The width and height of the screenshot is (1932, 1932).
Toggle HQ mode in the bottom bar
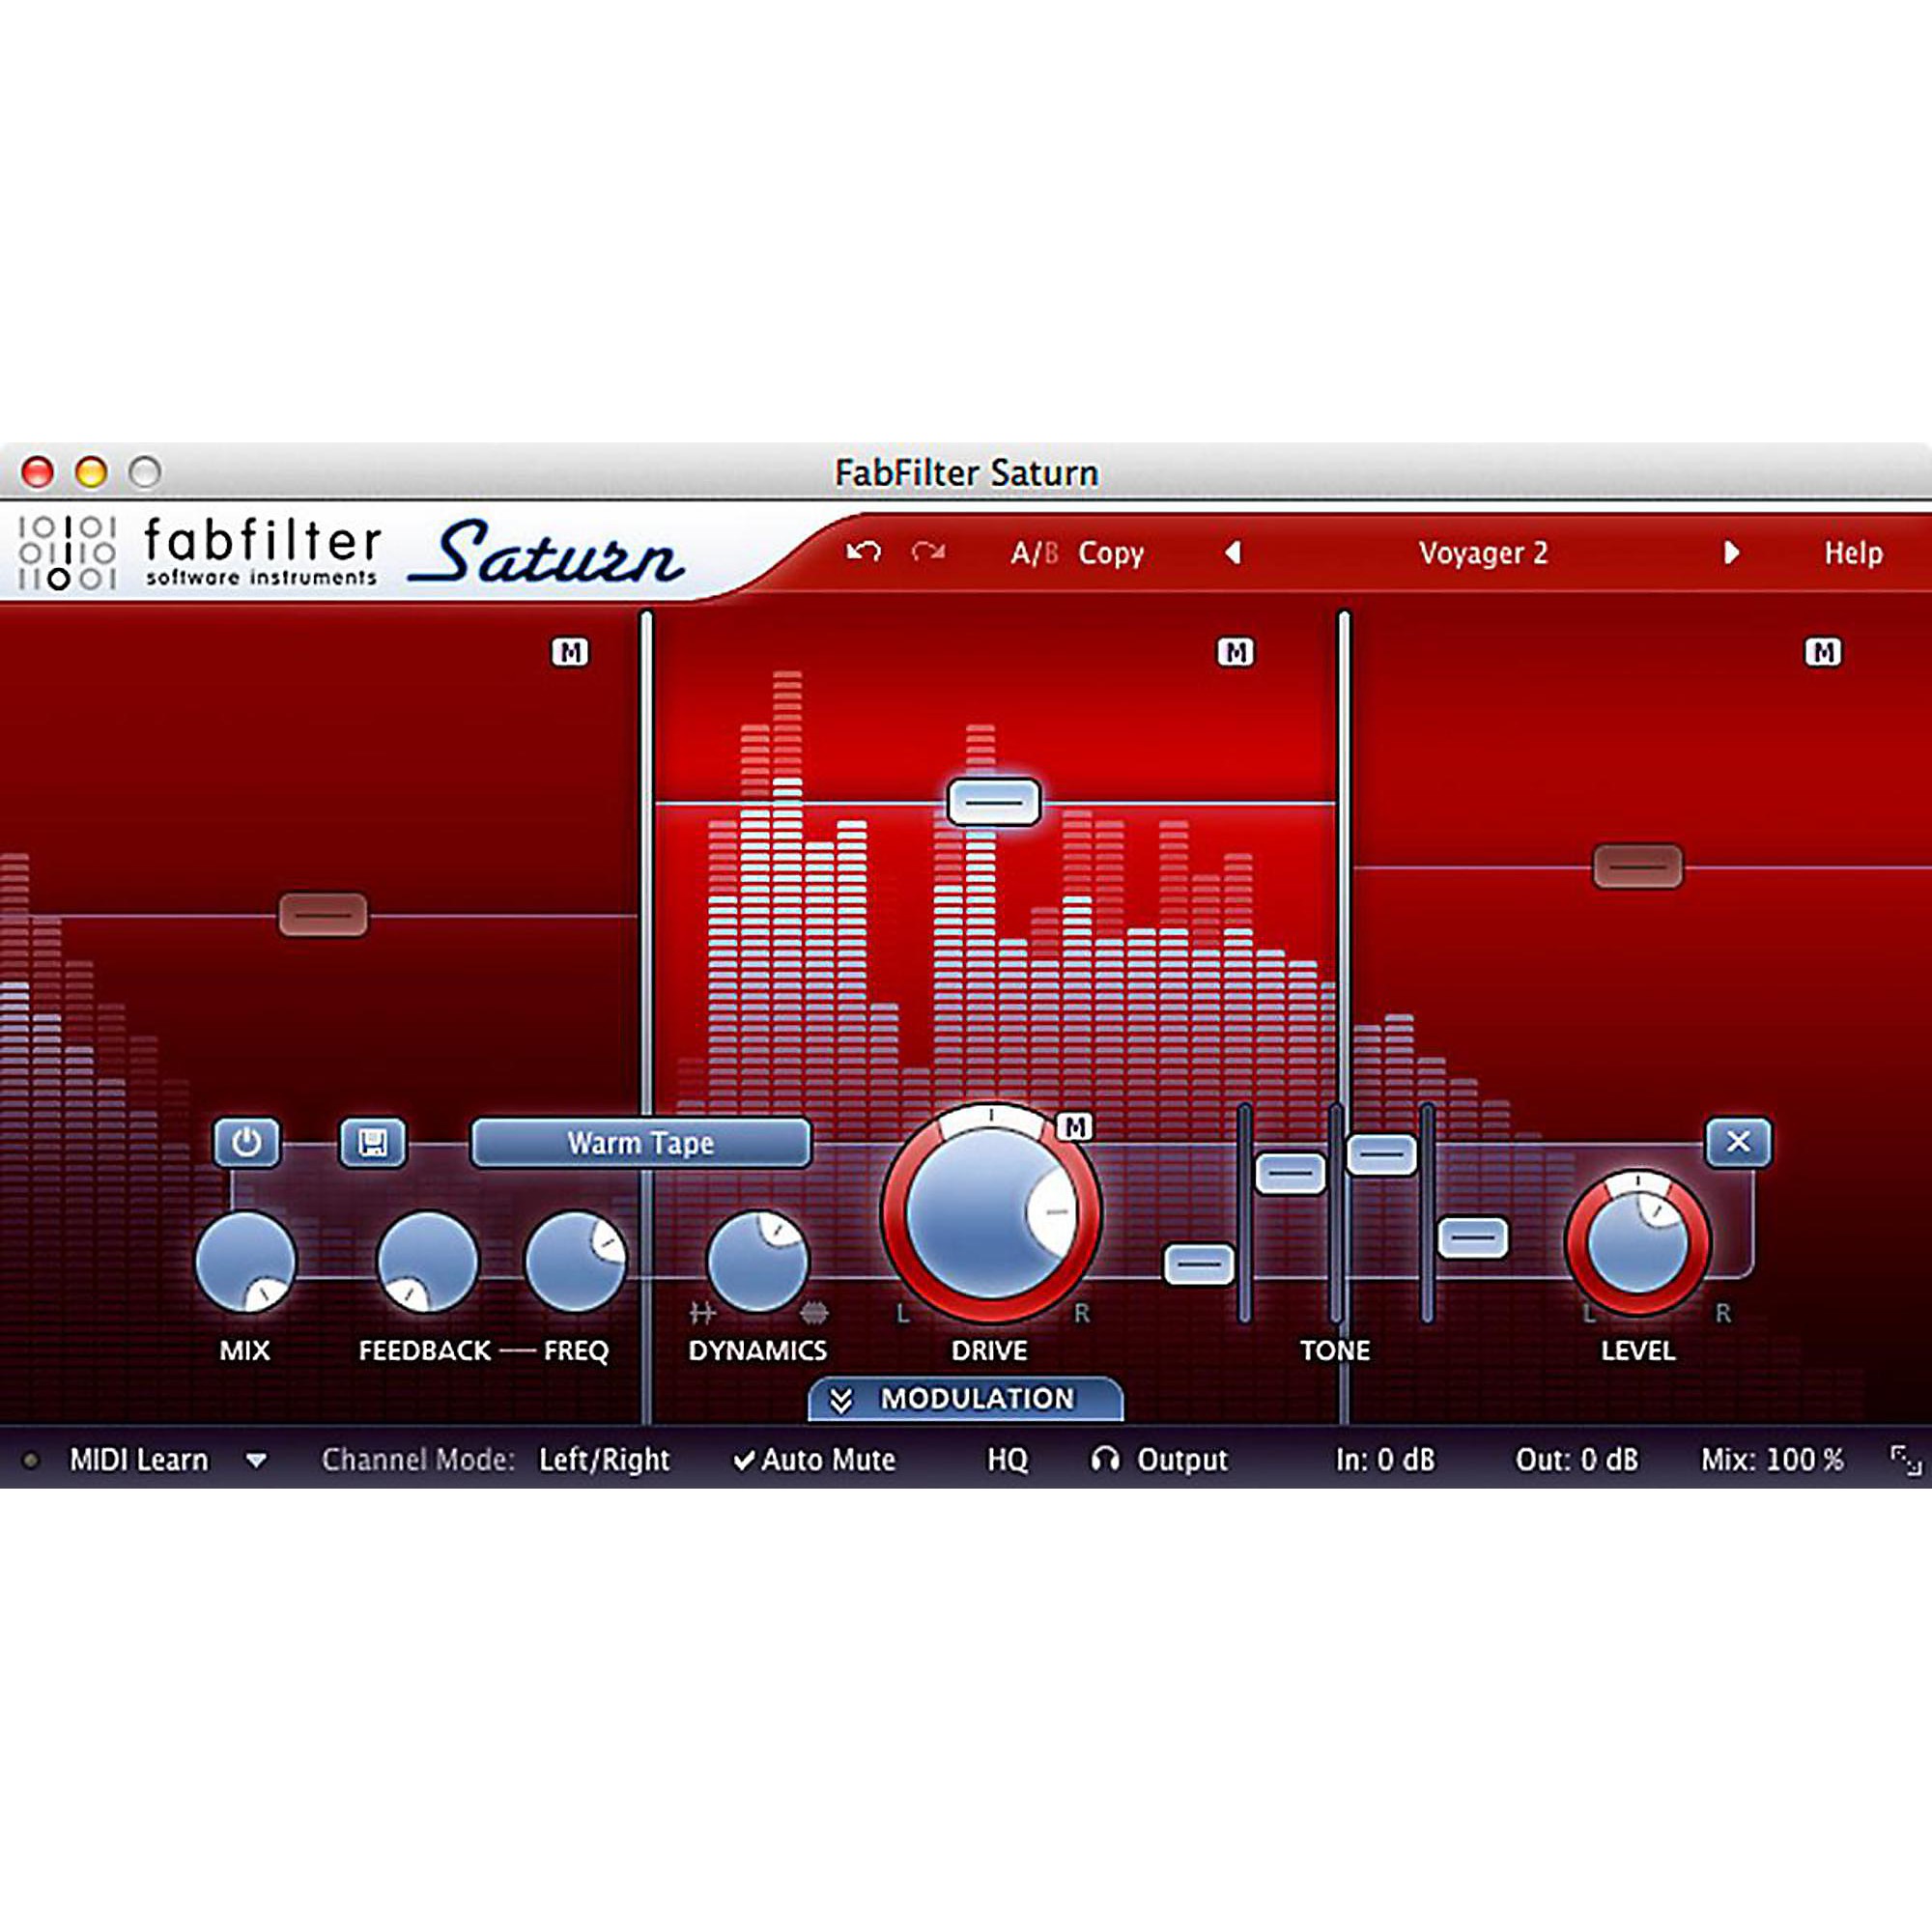[1007, 1460]
